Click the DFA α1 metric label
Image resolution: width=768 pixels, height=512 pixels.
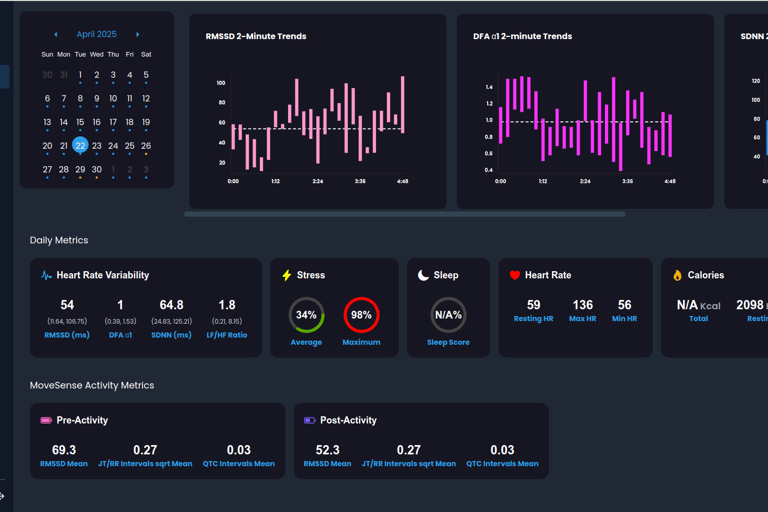coord(120,335)
